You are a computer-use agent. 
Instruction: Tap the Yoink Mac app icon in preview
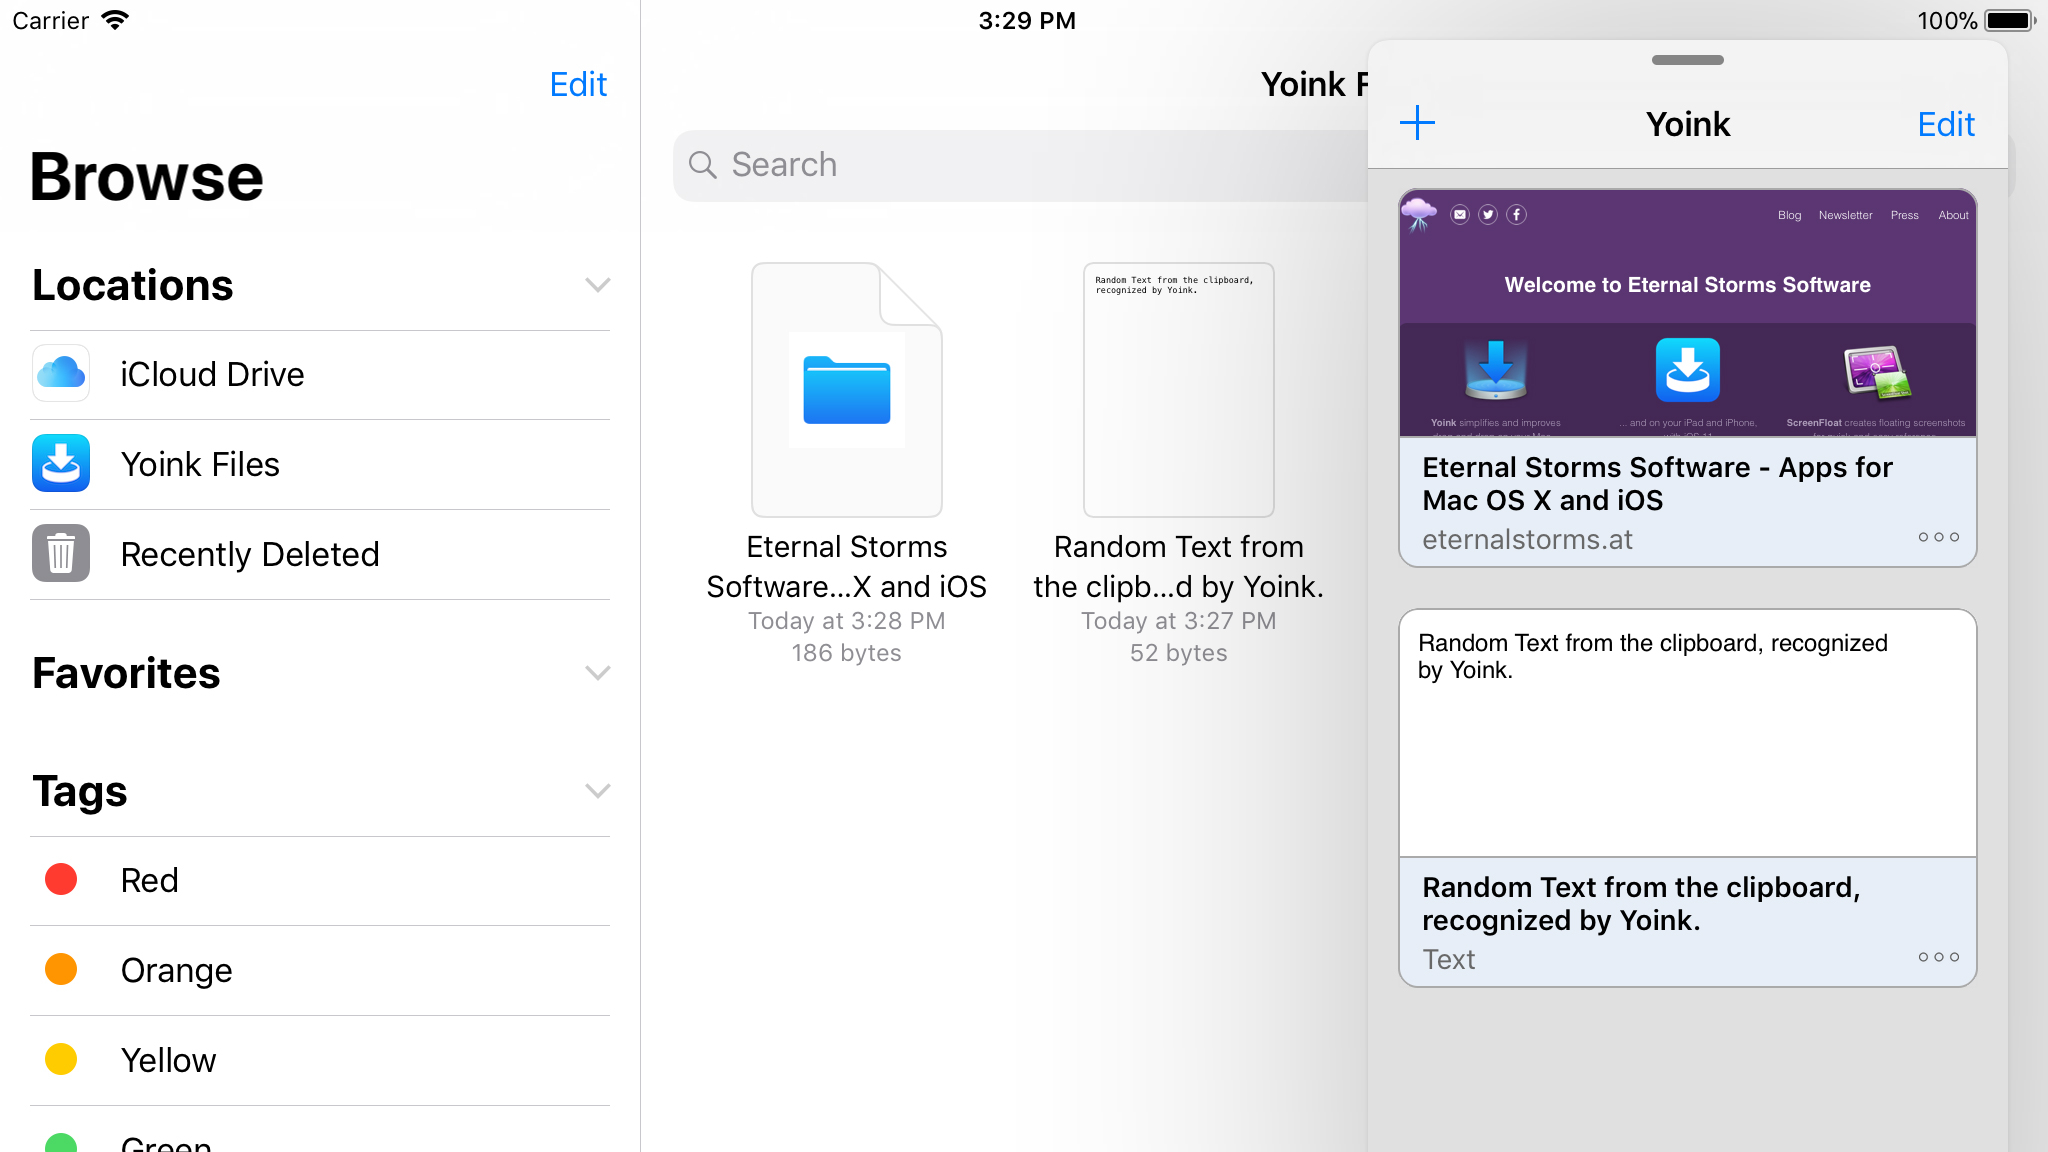(x=1495, y=370)
